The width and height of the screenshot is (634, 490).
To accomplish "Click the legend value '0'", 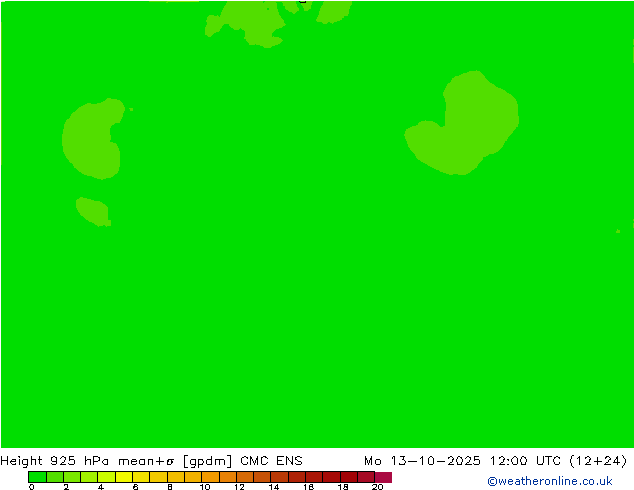I will point(32,487).
